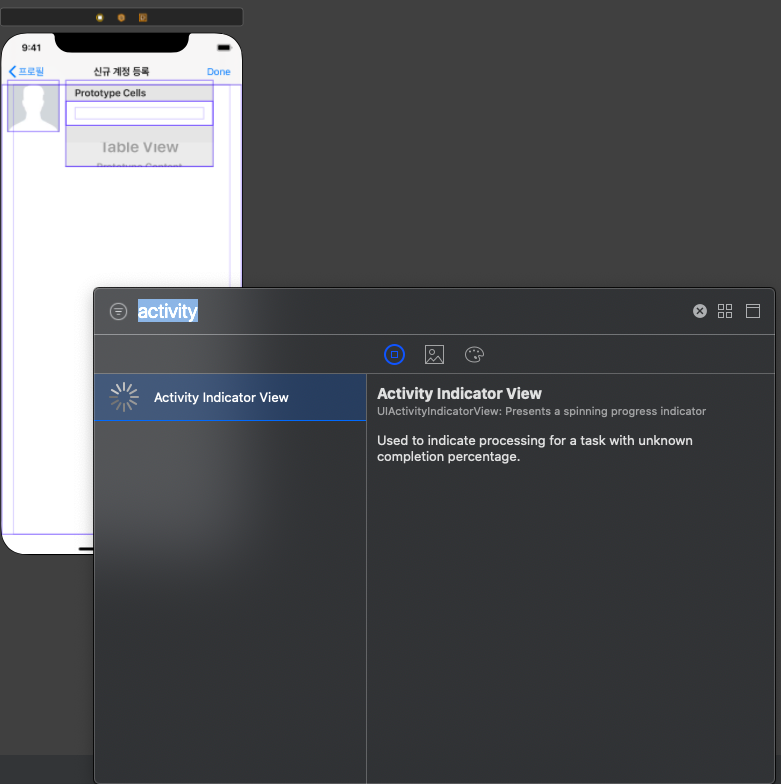Select the Color palette library tab
This screenshot has width=781, height=784.
point(474,354)
